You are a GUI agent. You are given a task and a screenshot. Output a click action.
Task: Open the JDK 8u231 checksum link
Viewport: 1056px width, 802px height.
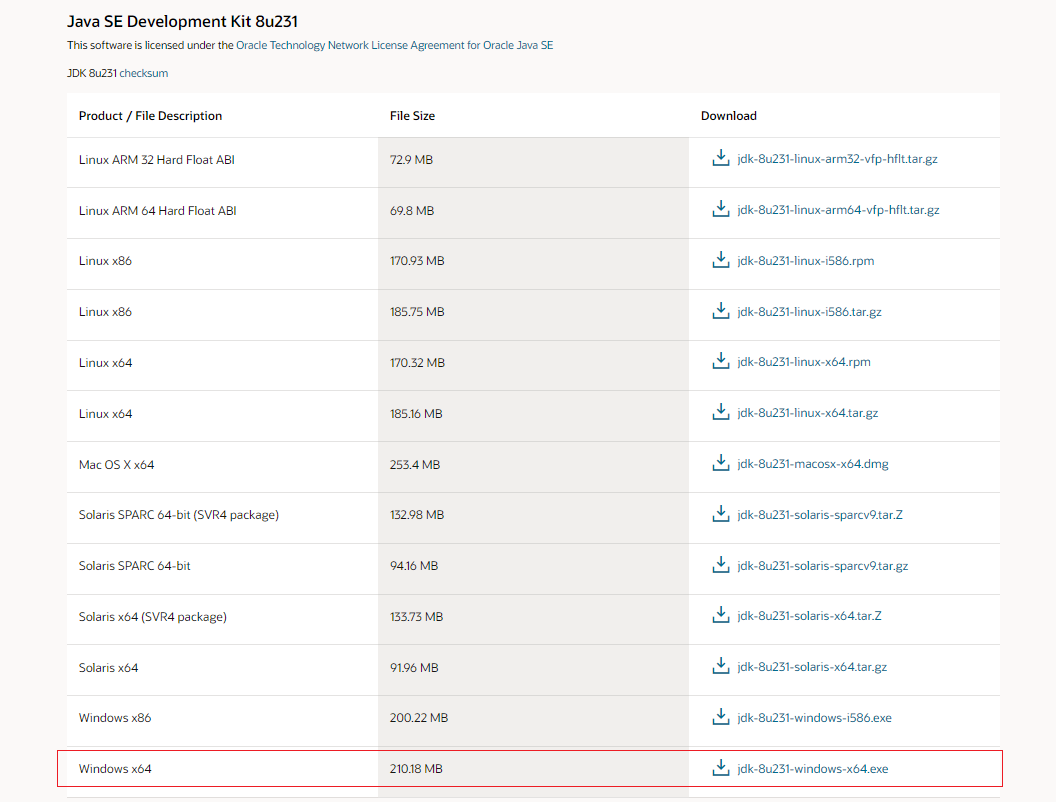[x=143, y=73]
